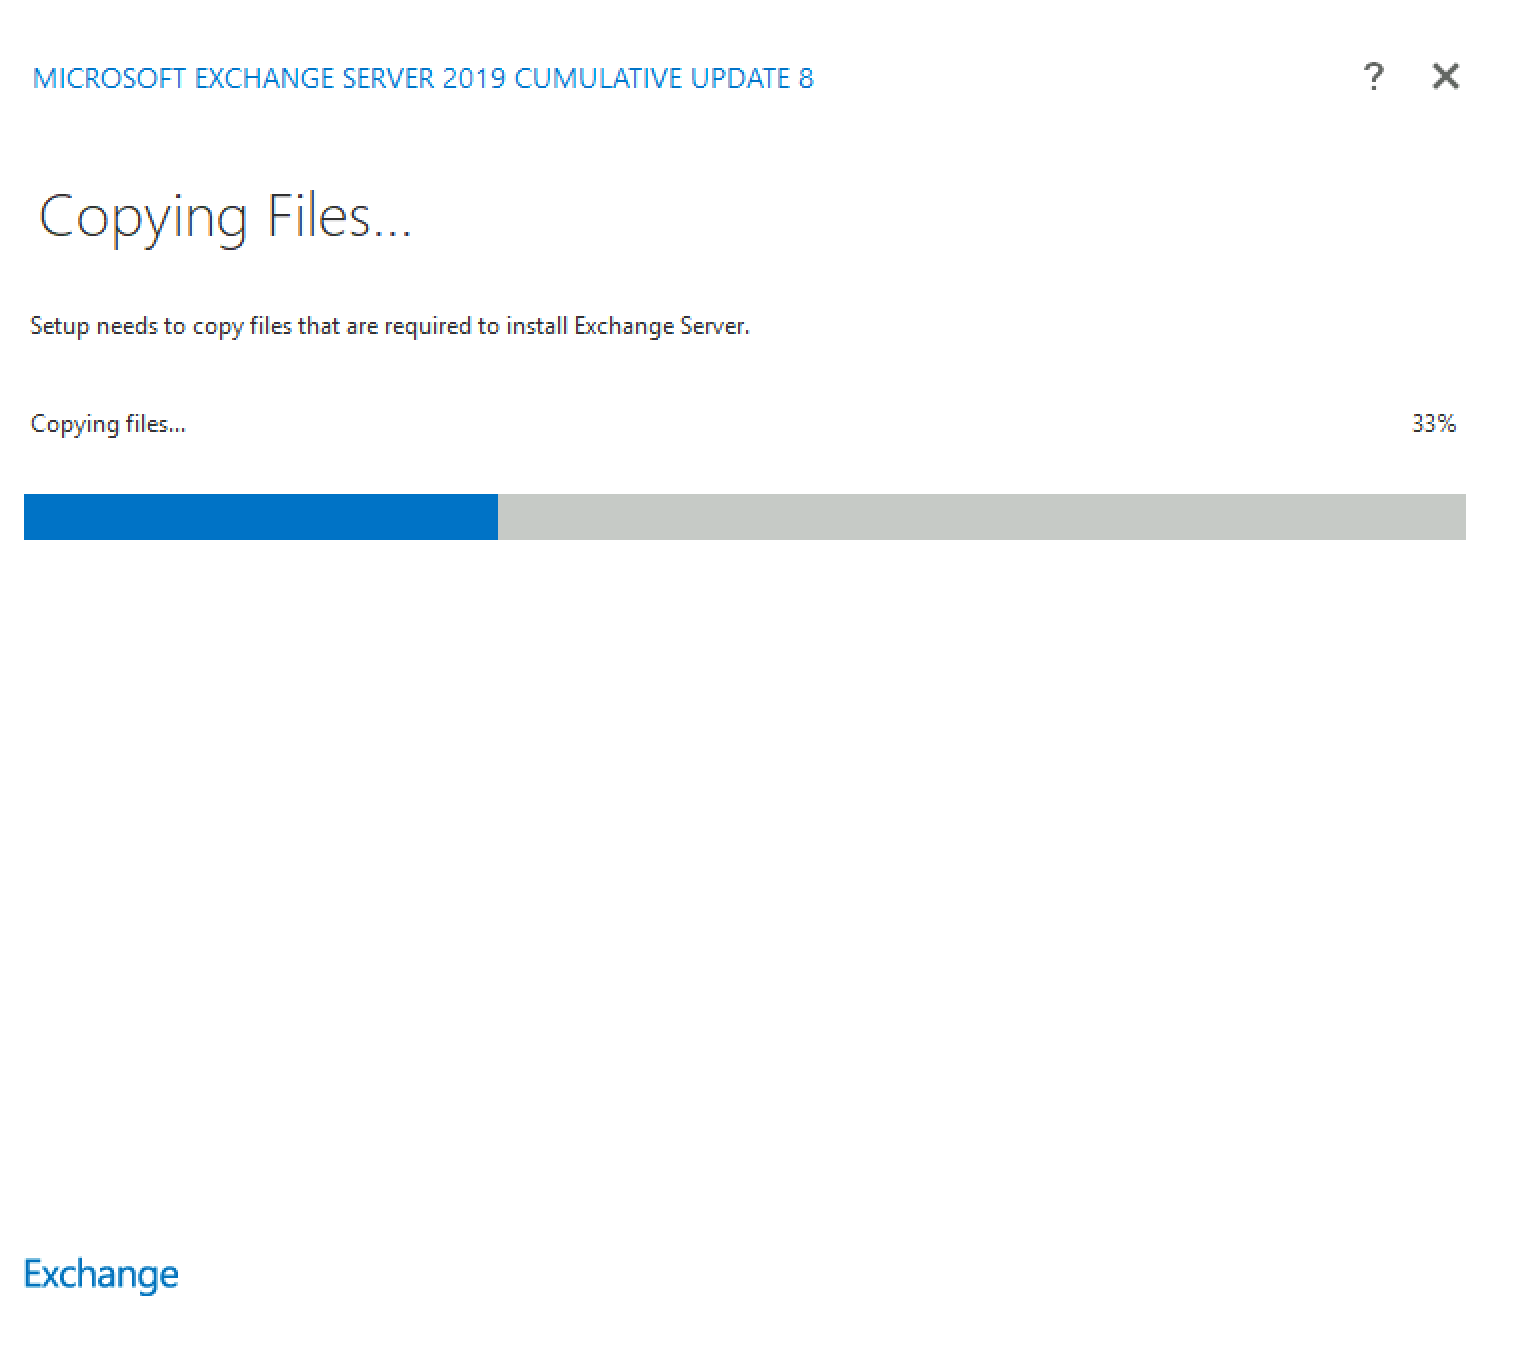The image size is (1522, 1352).
Task: Click the blue copying files progress bar
Action: coord(745,517)
